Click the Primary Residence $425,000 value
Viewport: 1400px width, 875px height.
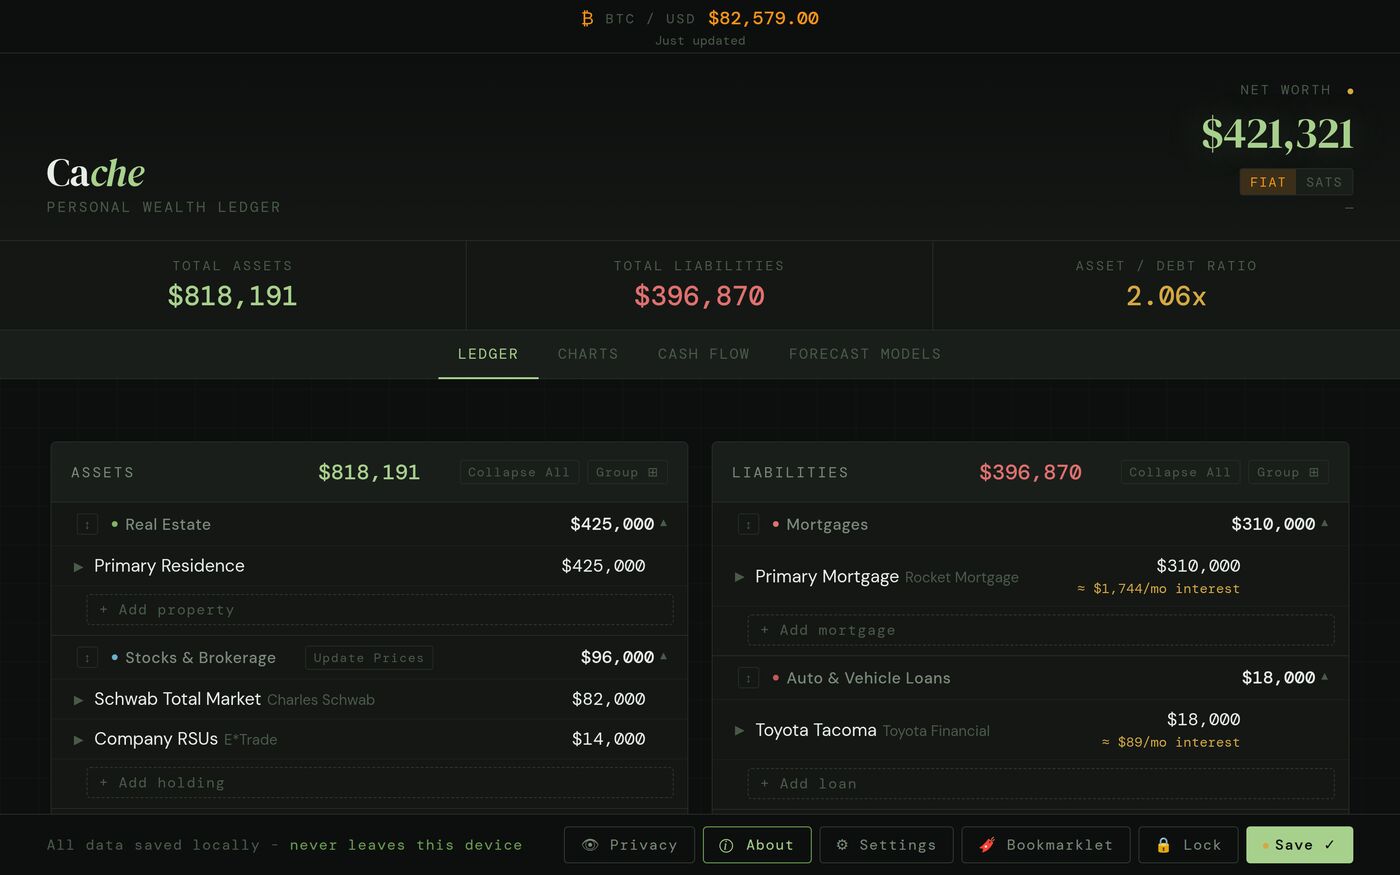(x=604, y=566)
